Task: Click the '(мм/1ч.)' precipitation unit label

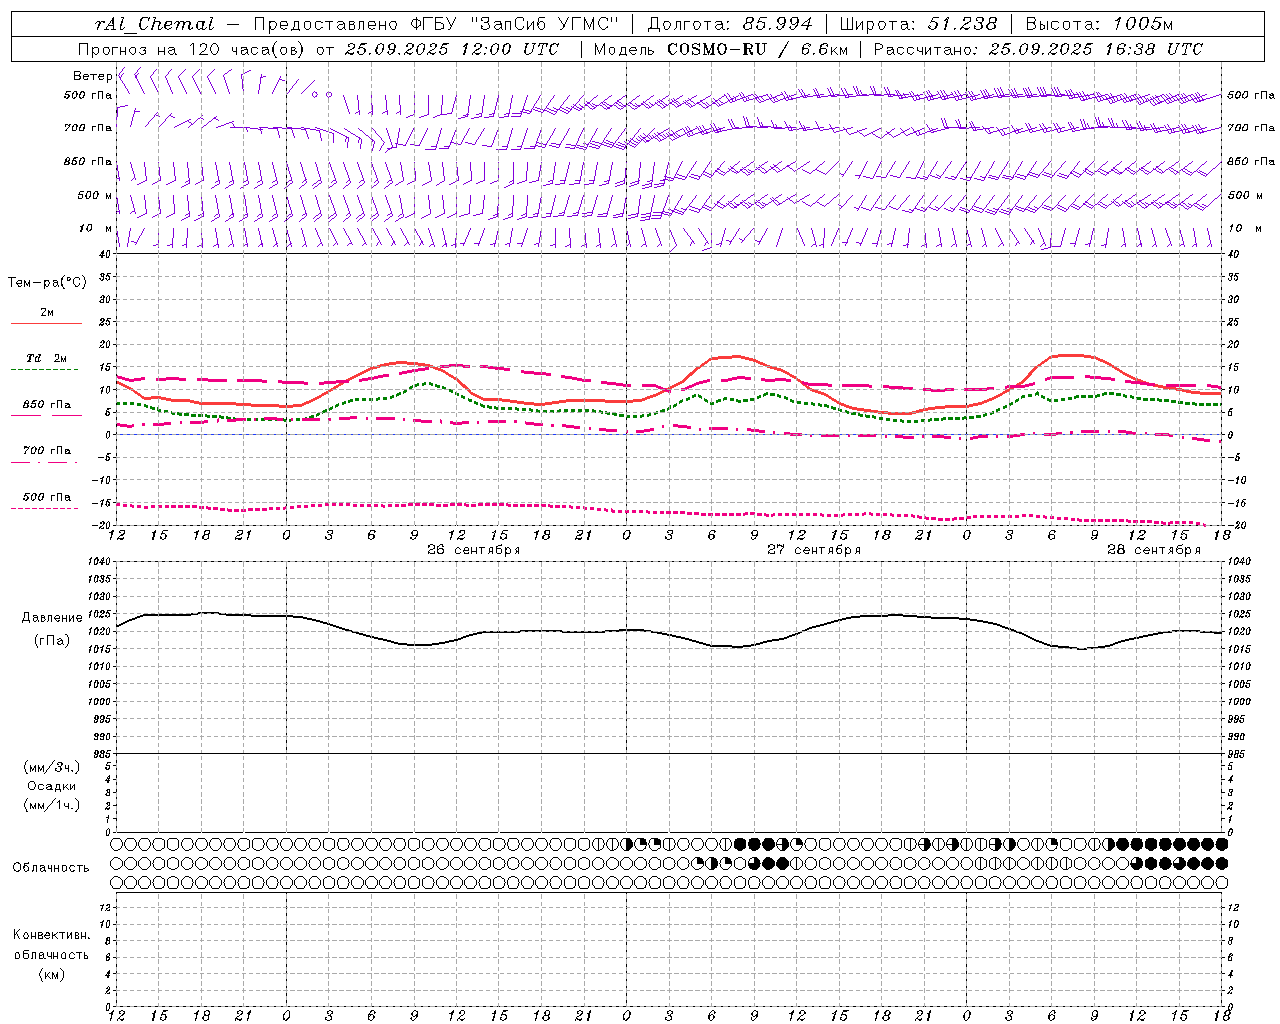Action: click(52, 805)
